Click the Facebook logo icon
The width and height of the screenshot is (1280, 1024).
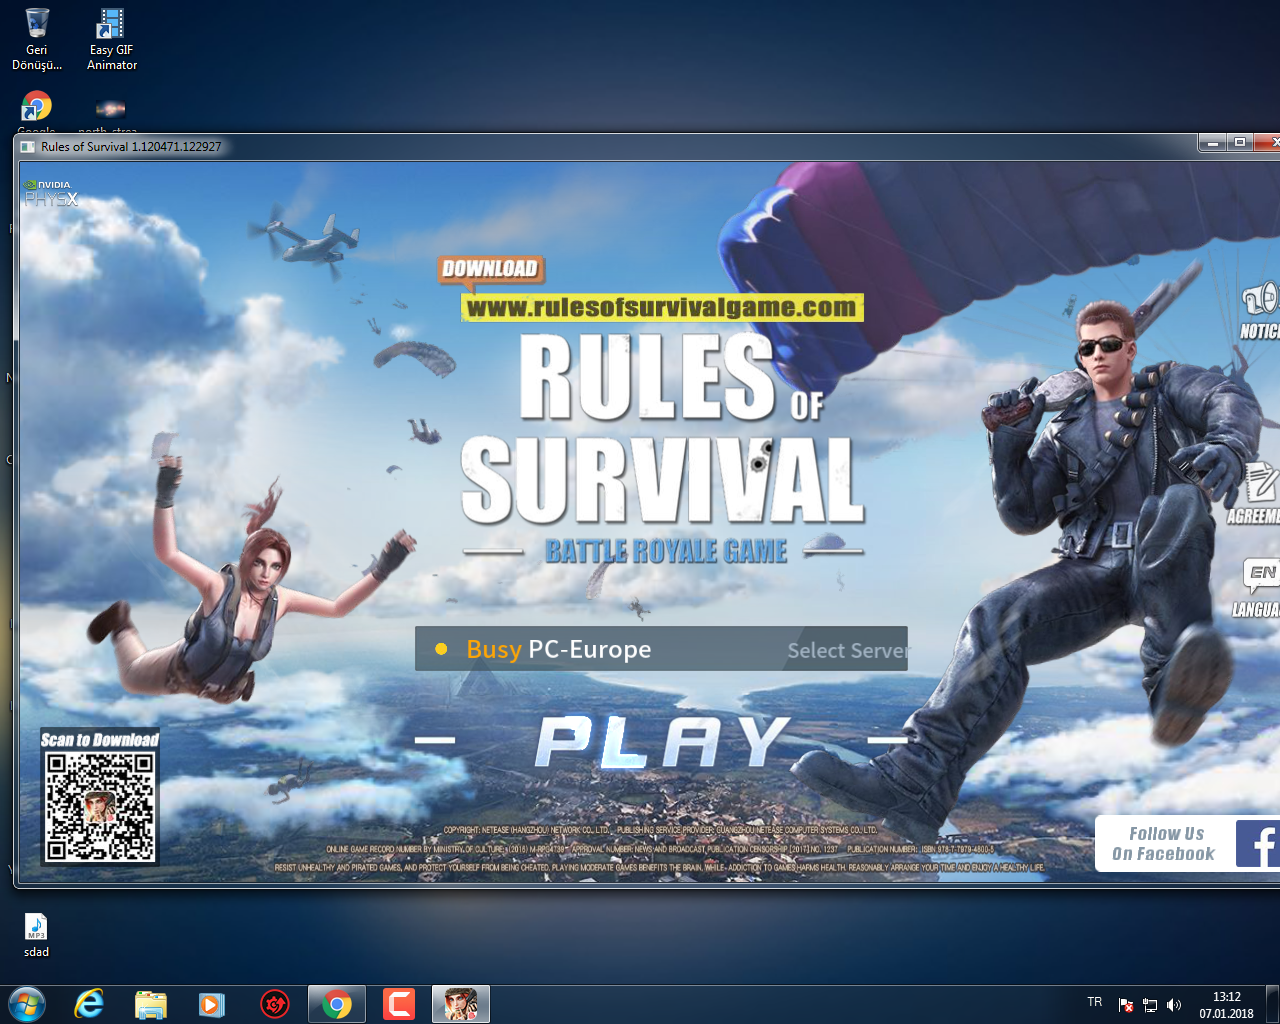tap(1258, 844)
